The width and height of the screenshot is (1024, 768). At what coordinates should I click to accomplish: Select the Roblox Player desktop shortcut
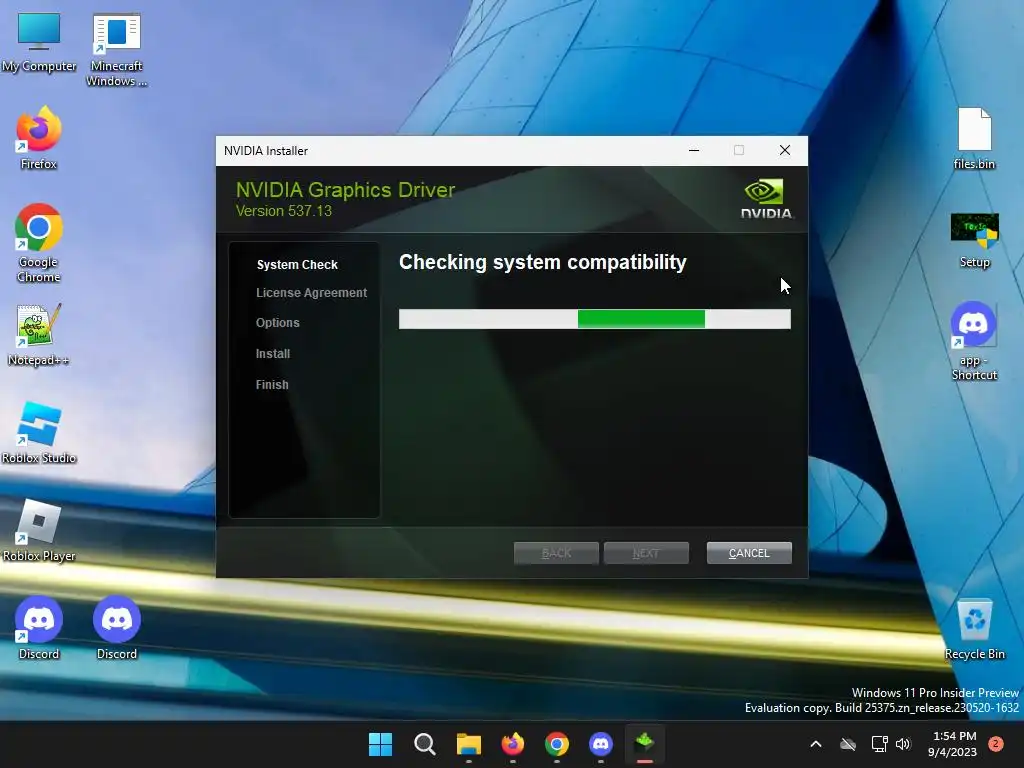point(39,530)
